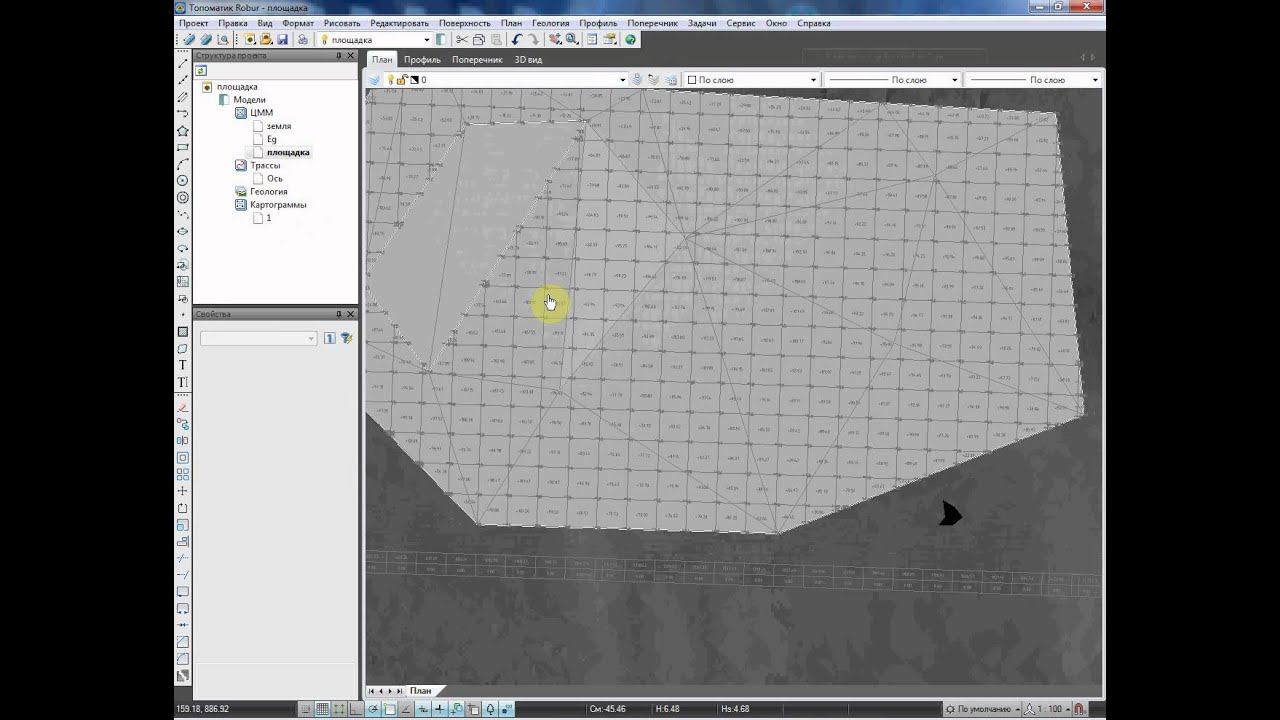Close the 'Структура проекта' panel
1280x720 pixels.
(352, 56)
